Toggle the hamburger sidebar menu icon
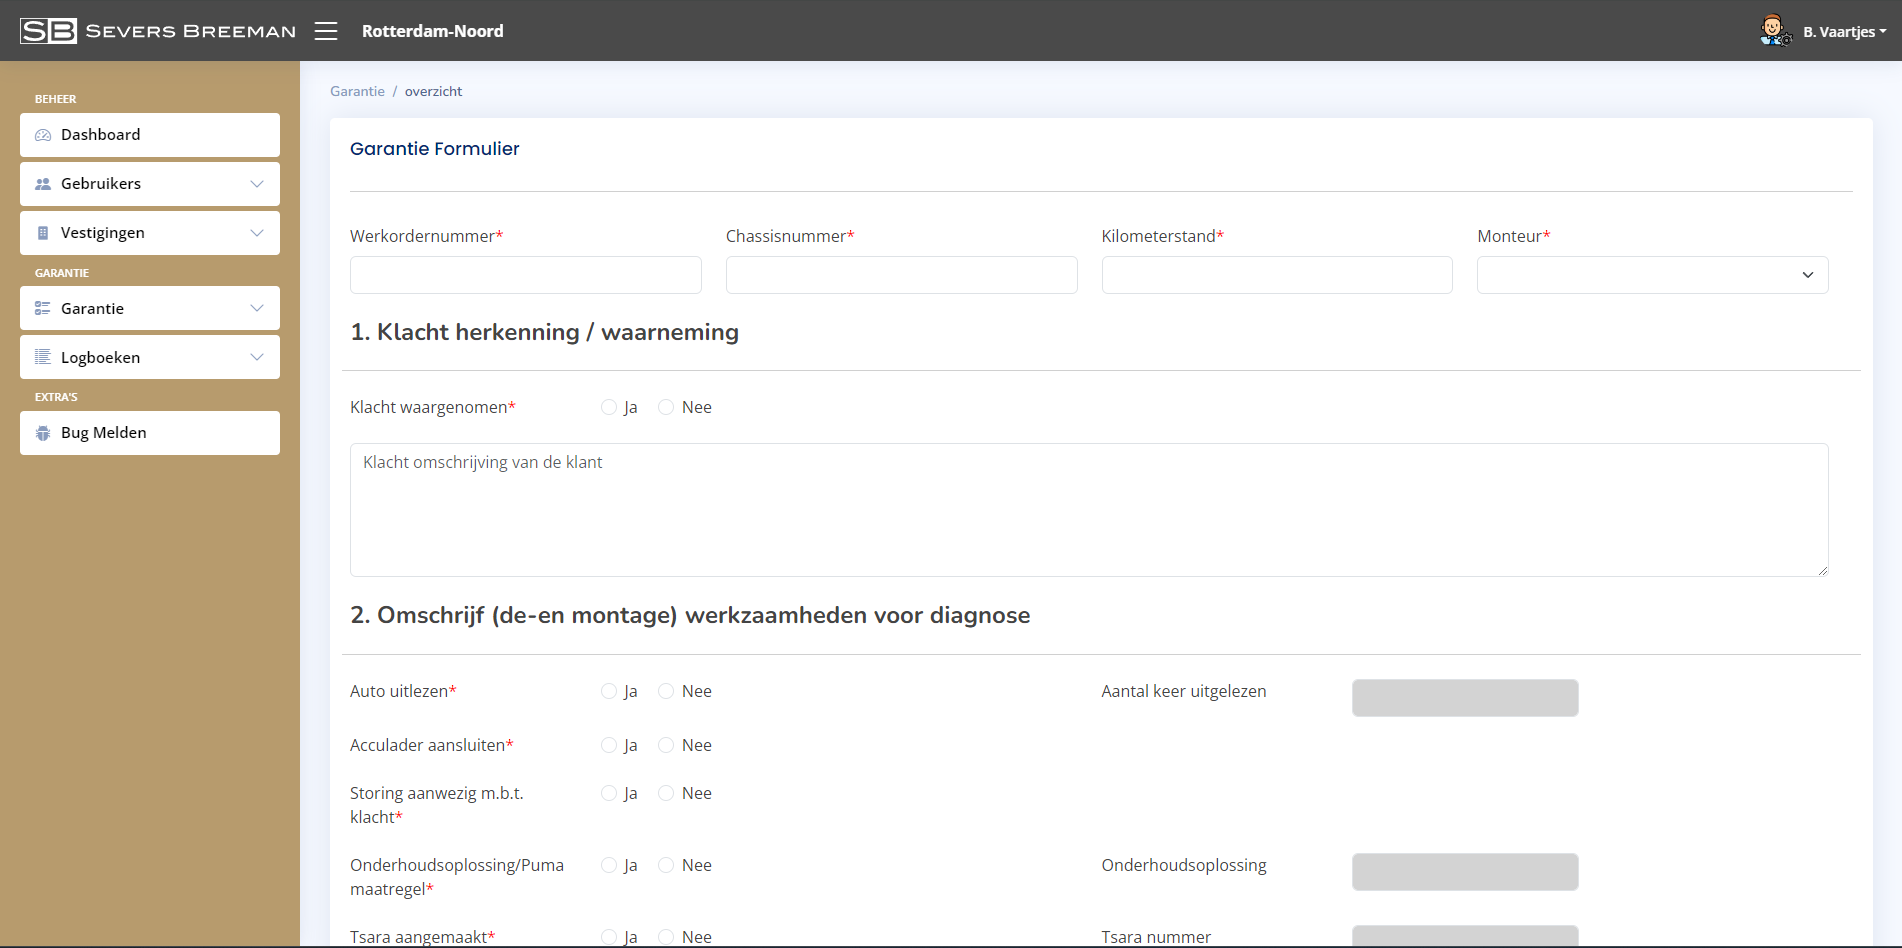The height and width of the screenshot is (948, 1902). click(326, 31)
